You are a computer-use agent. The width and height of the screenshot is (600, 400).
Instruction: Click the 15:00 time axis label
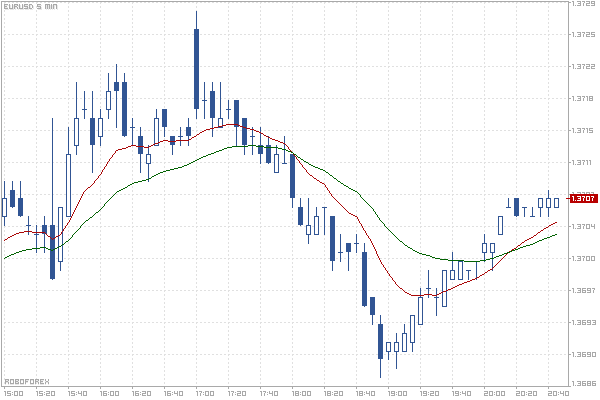click(x=13, y=393)
